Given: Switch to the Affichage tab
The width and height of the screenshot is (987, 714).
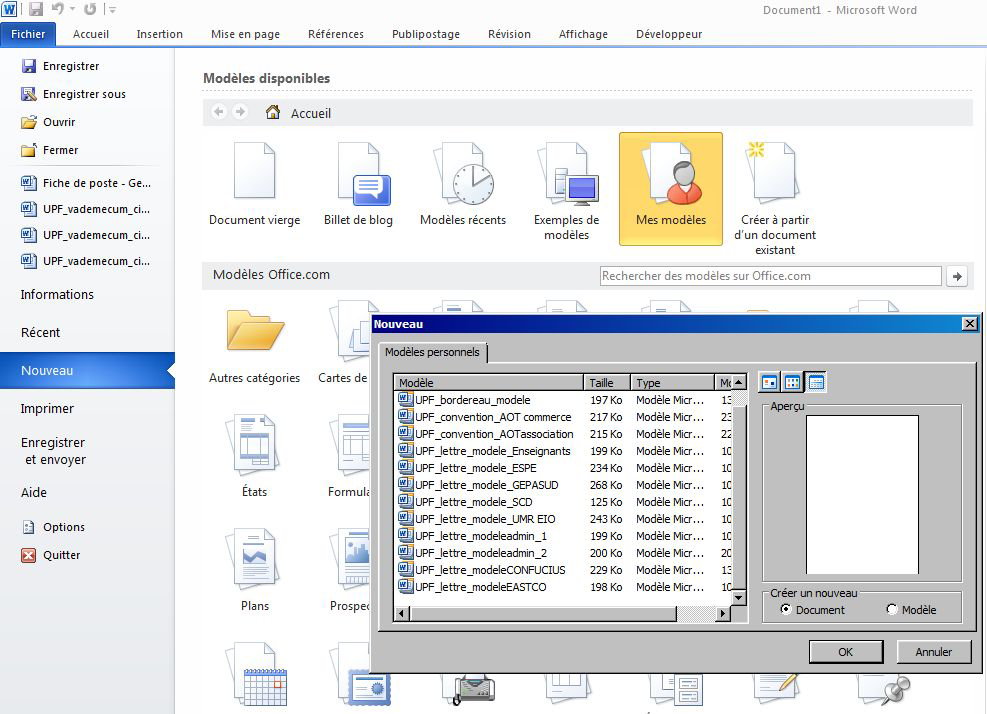Looking at the screenshot, I should [583, 34].
